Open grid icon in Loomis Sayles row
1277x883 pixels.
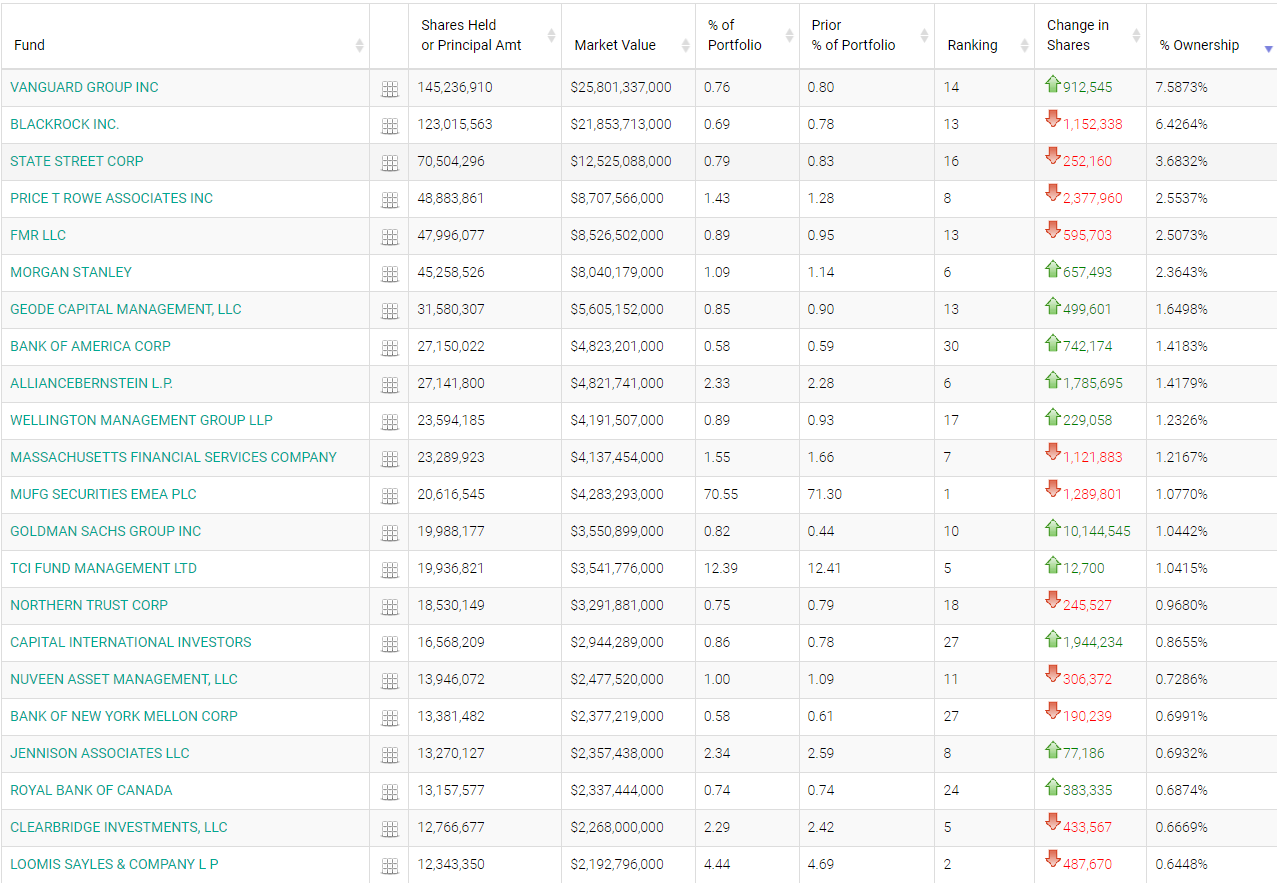pyautogui.click(x=390, y=866)
